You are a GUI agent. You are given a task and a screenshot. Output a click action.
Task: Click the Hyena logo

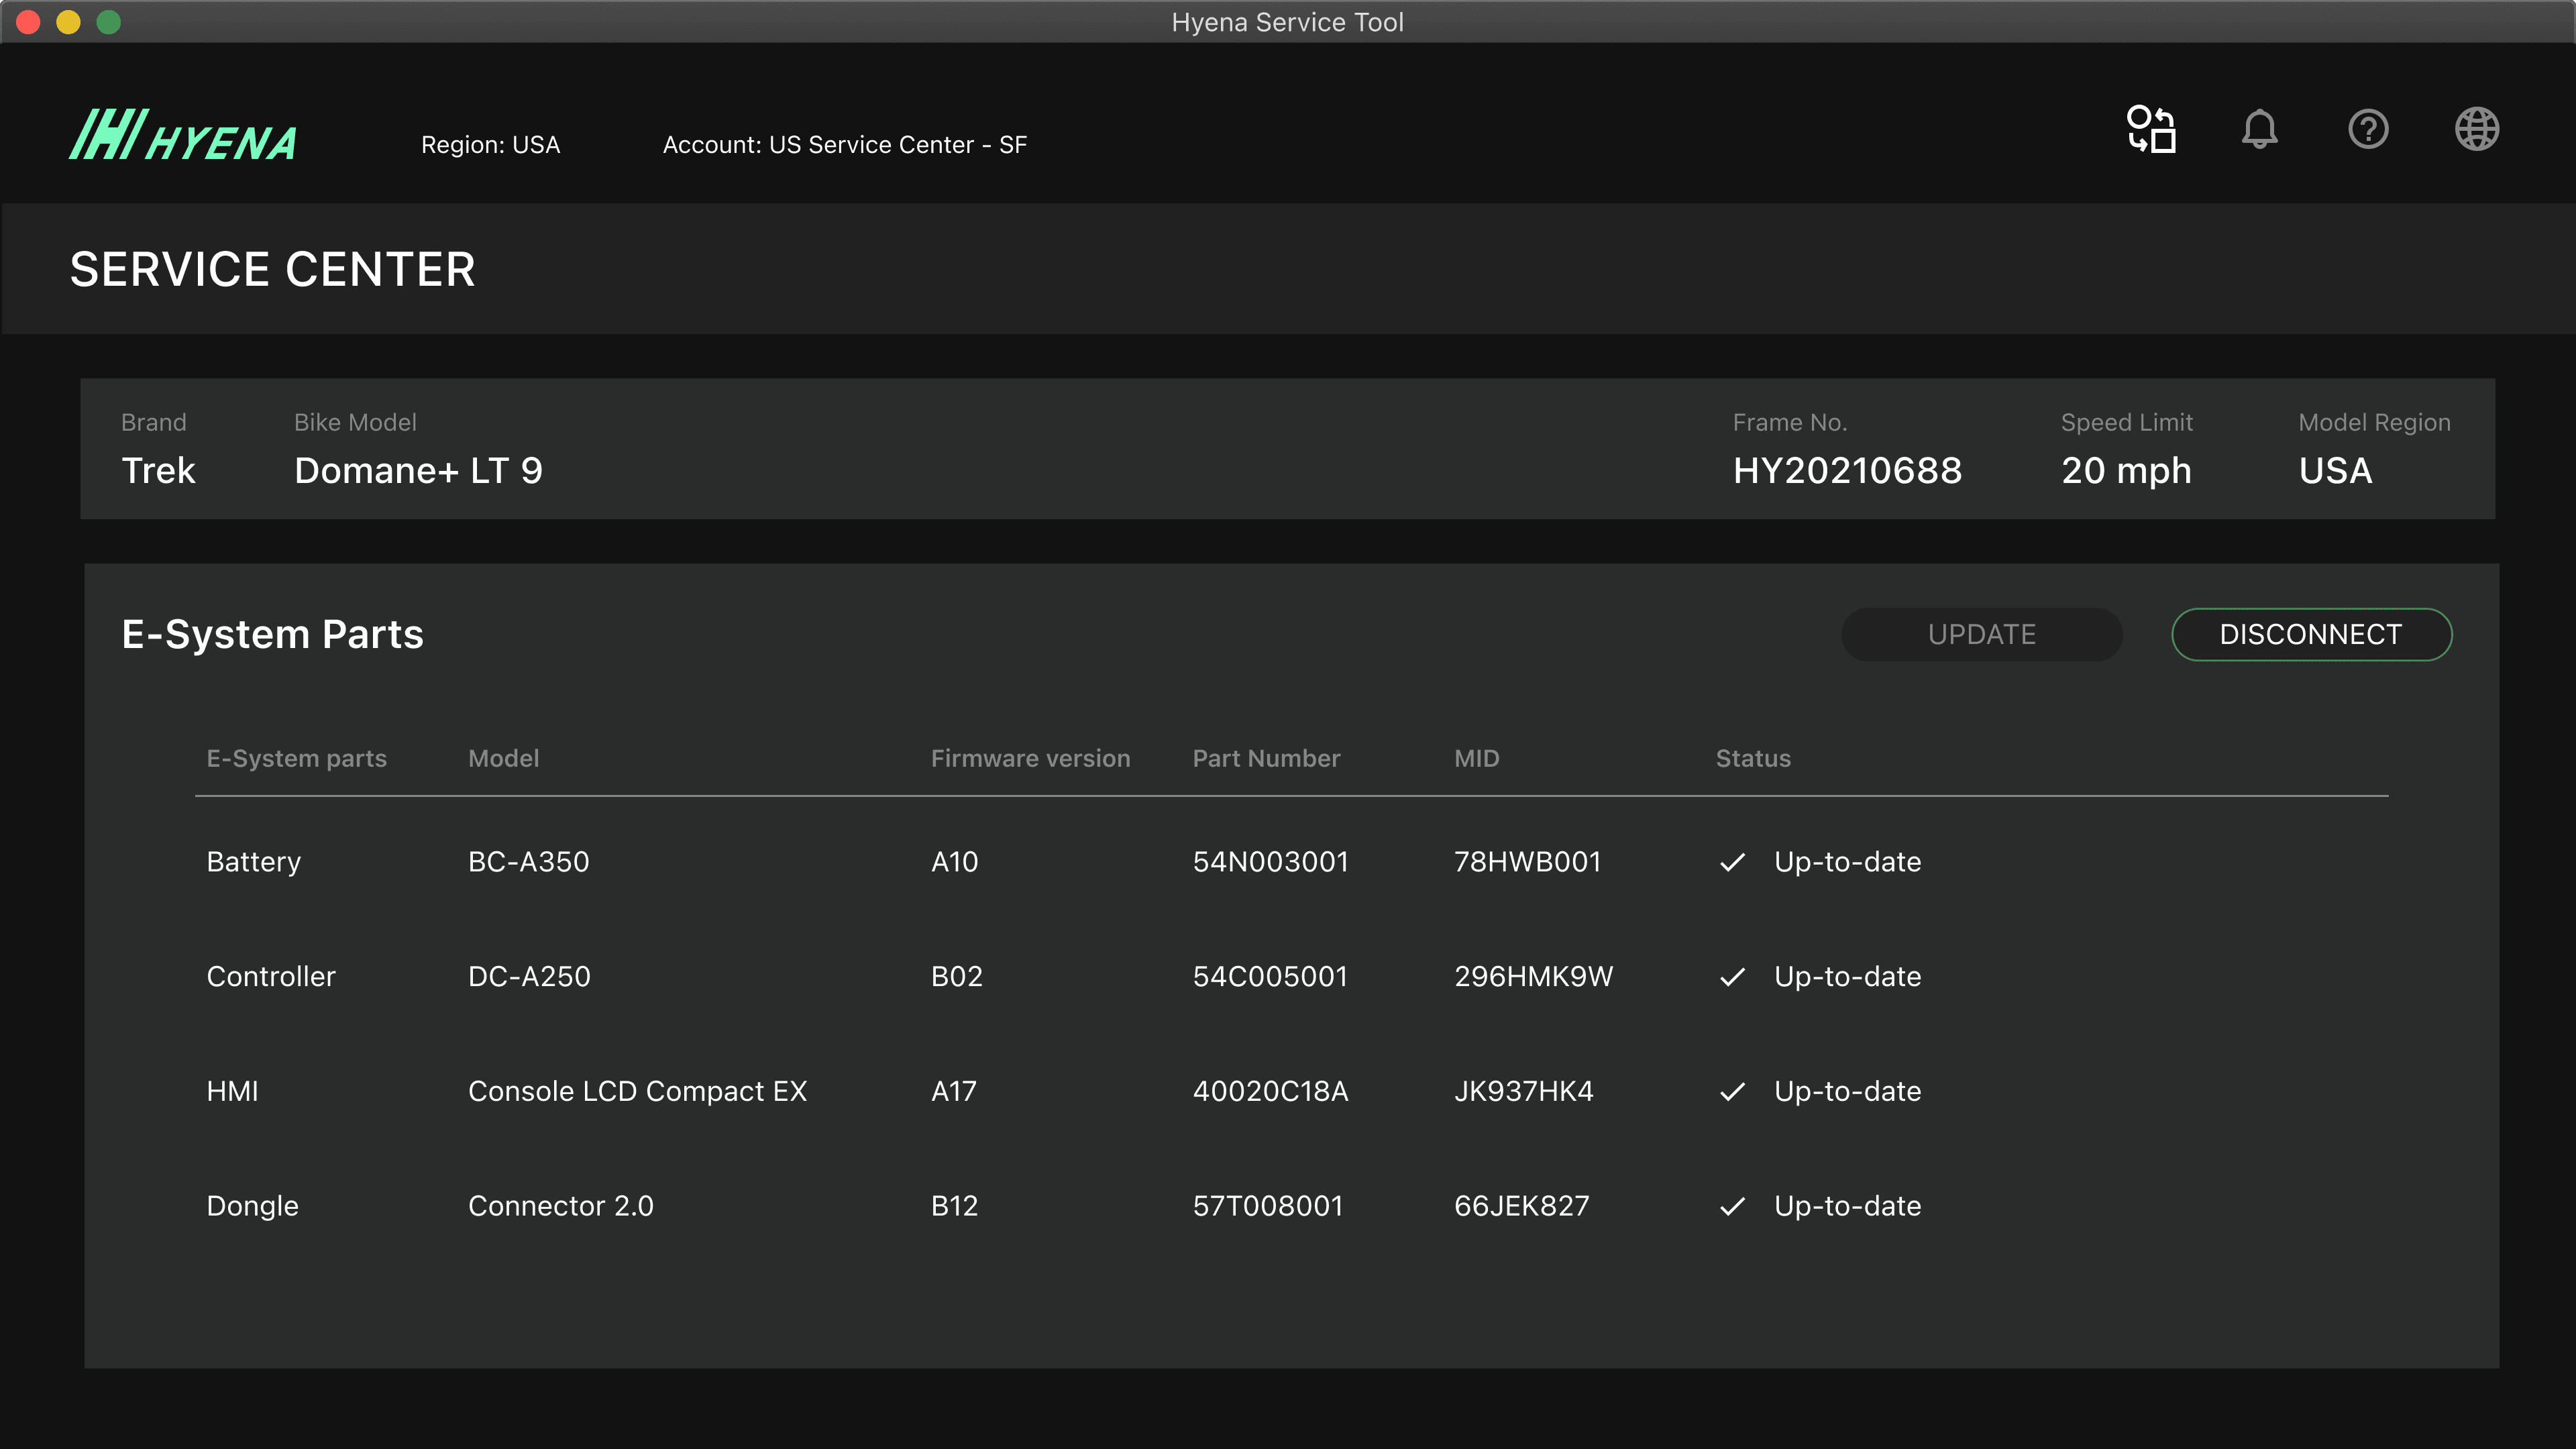[x=183, y=136]
